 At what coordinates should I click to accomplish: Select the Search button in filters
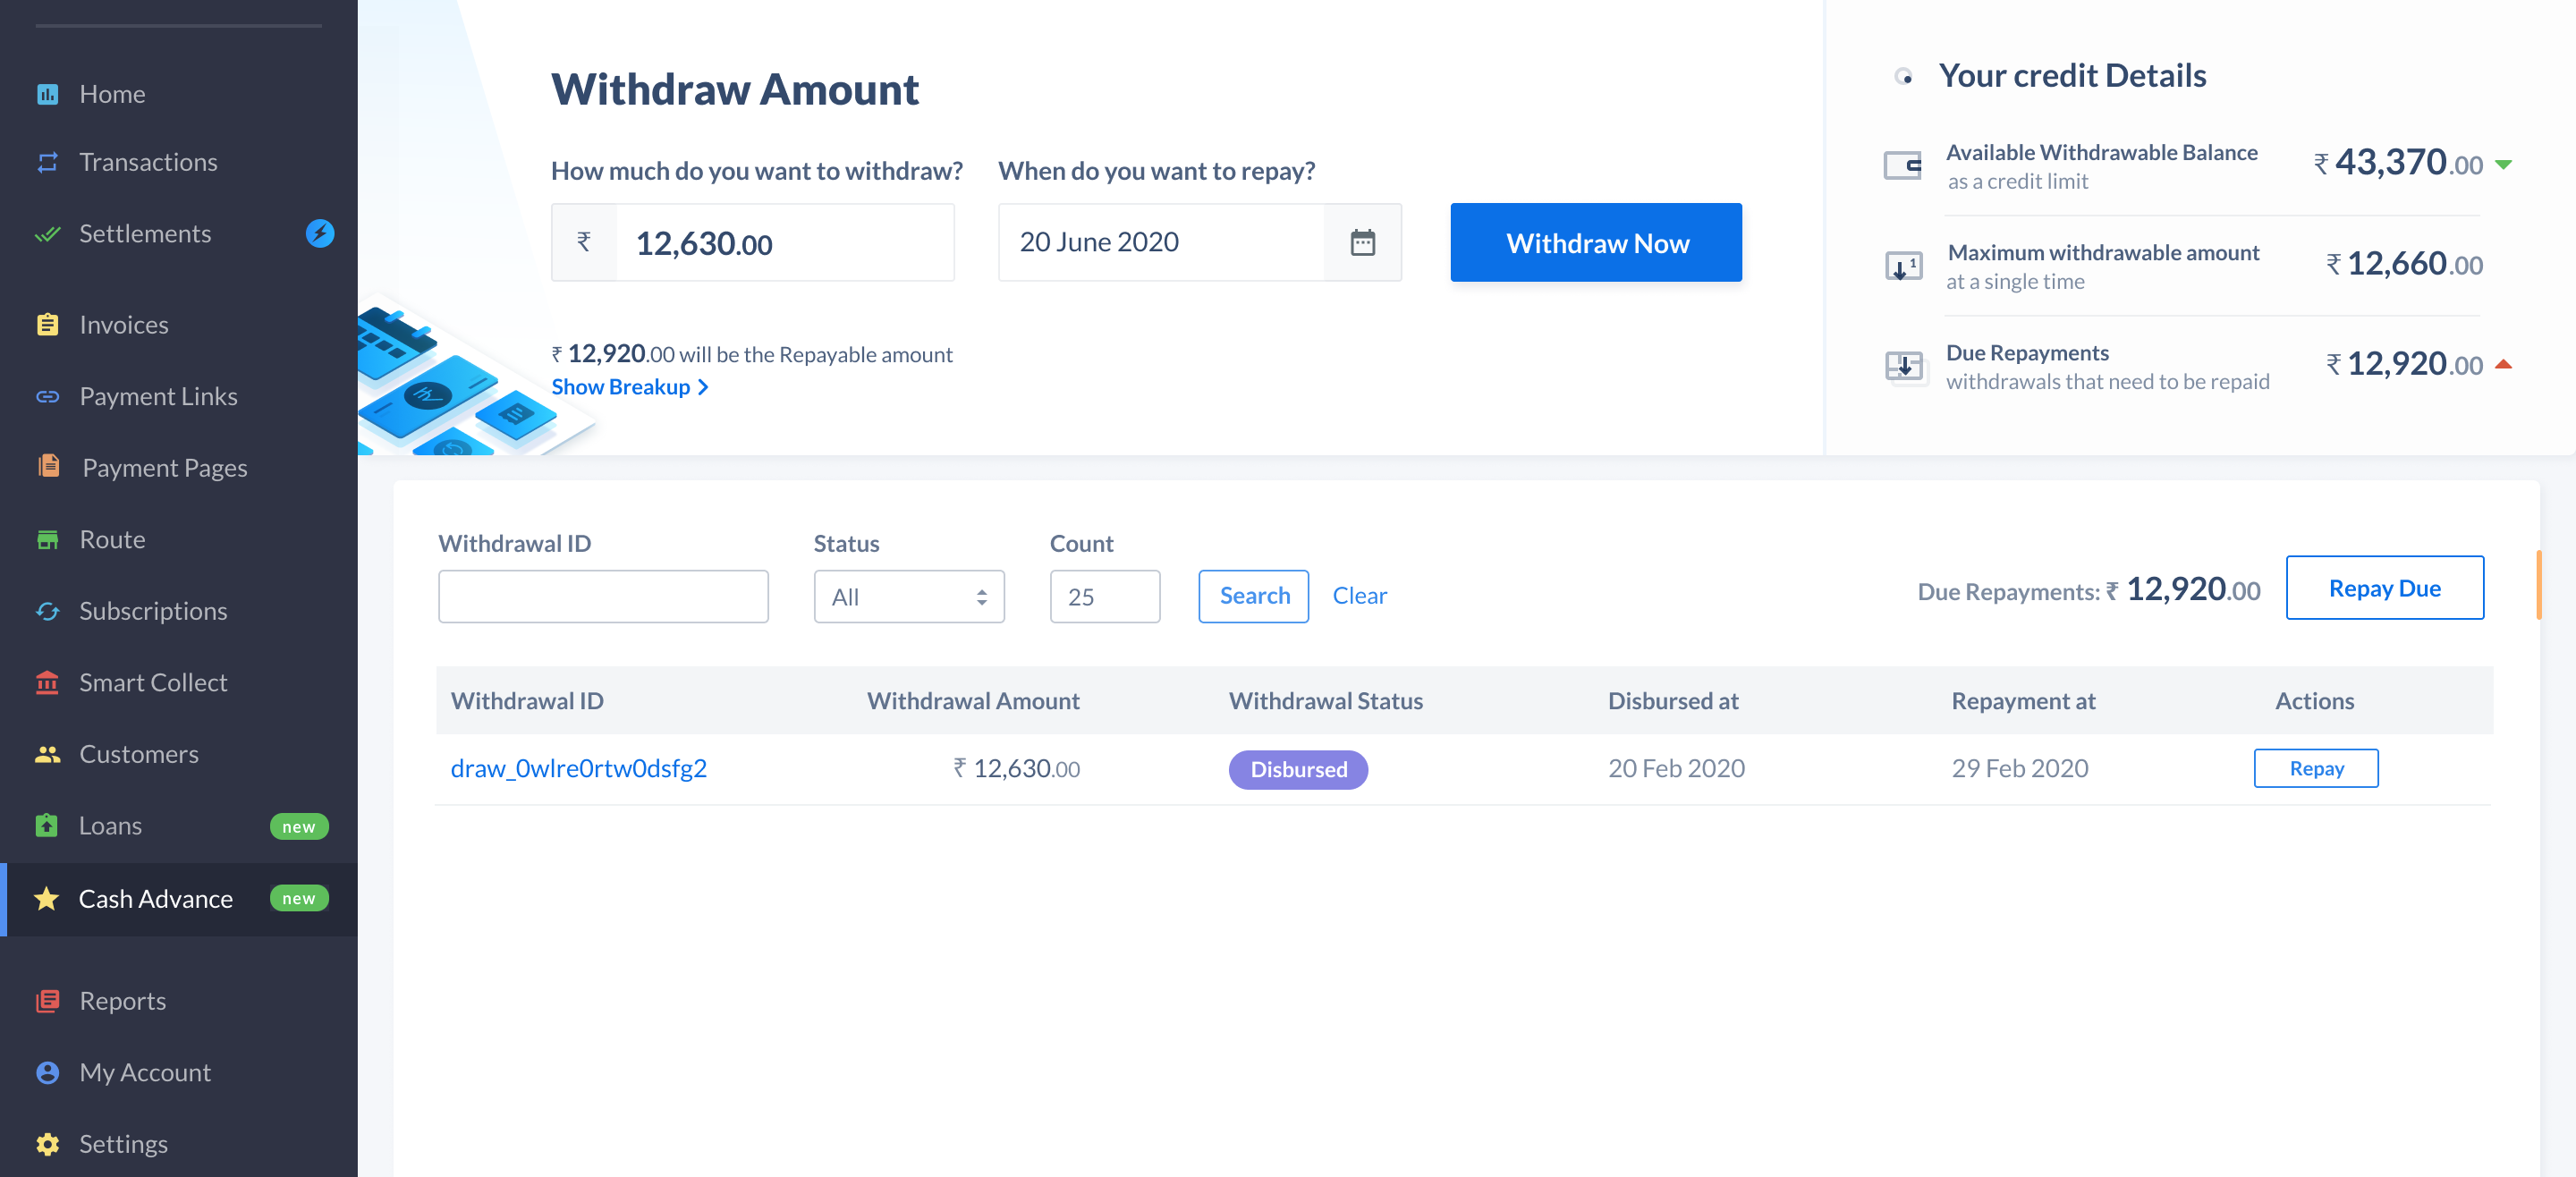click(x=1255, y=595)
